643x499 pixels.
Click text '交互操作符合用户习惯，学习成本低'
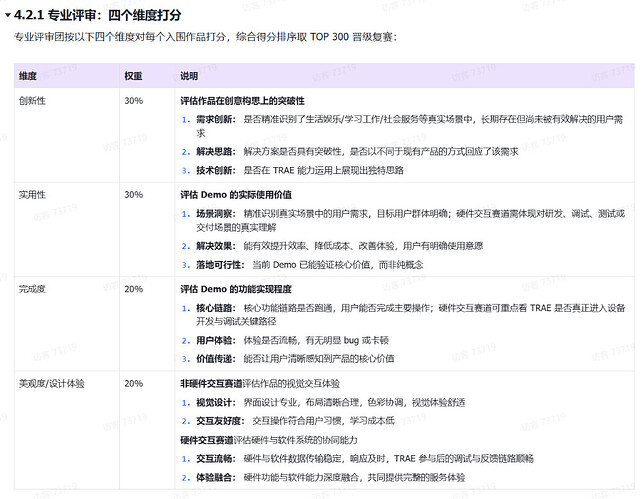324,421
